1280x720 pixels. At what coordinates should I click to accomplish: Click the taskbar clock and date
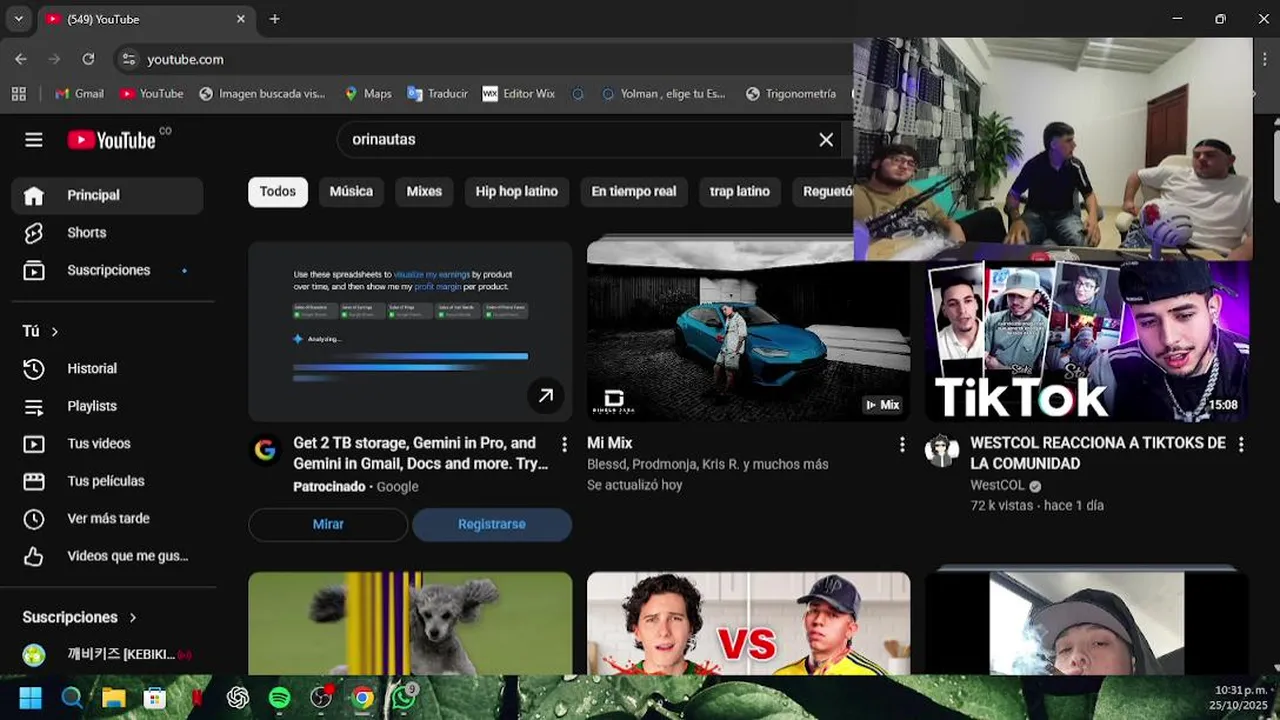(1238, 698)
